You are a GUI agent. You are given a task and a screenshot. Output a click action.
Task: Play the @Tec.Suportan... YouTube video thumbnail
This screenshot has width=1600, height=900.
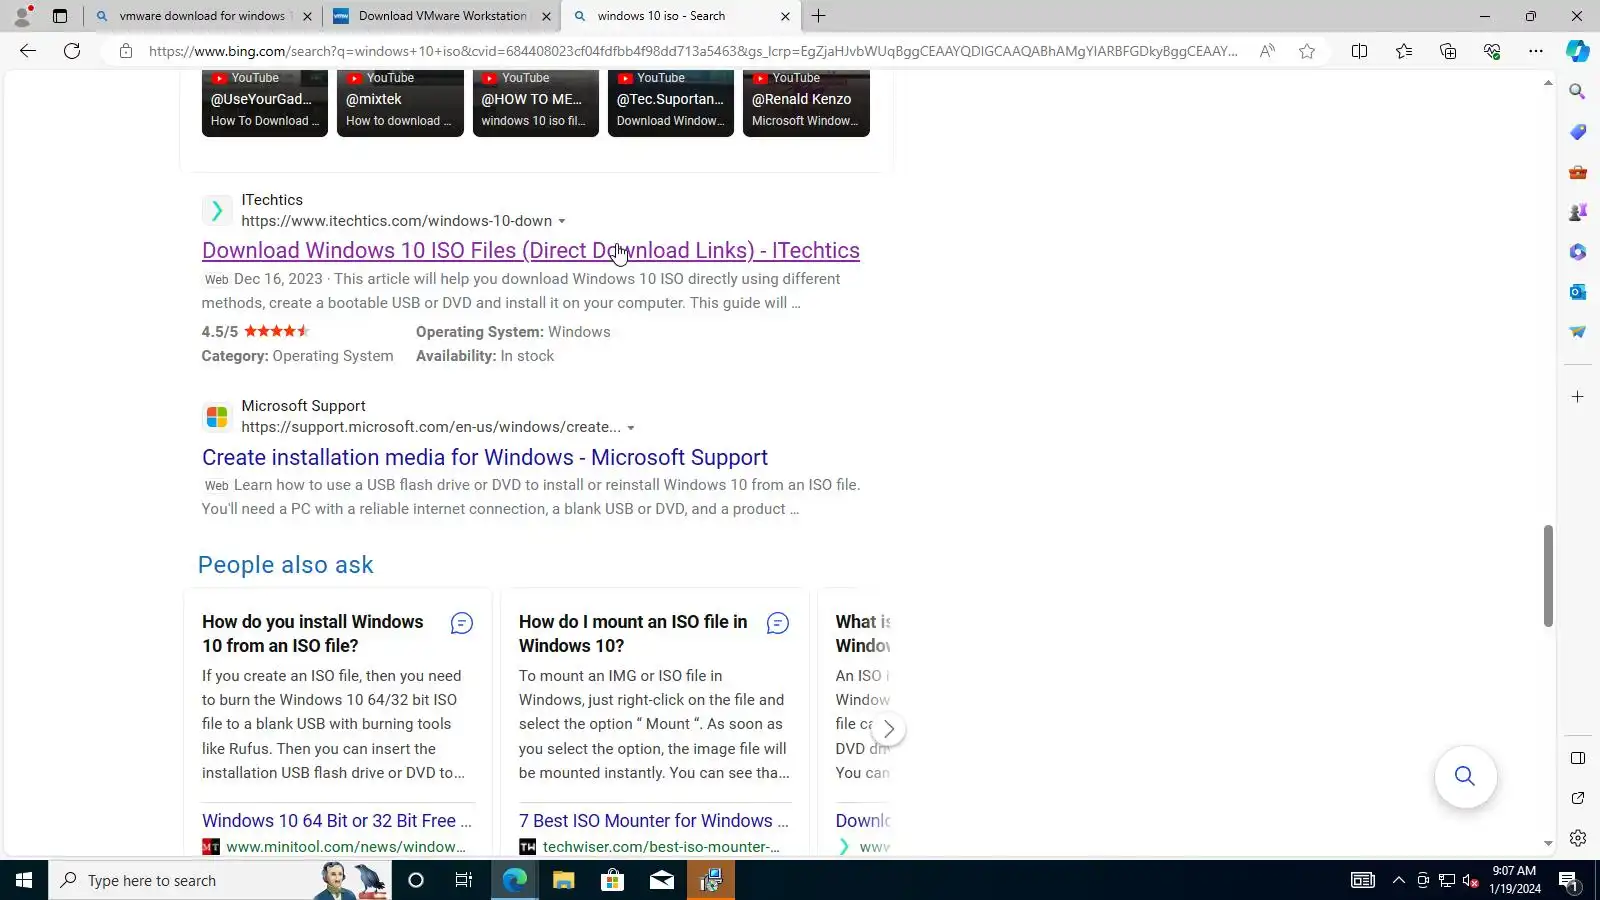point(671,103)
